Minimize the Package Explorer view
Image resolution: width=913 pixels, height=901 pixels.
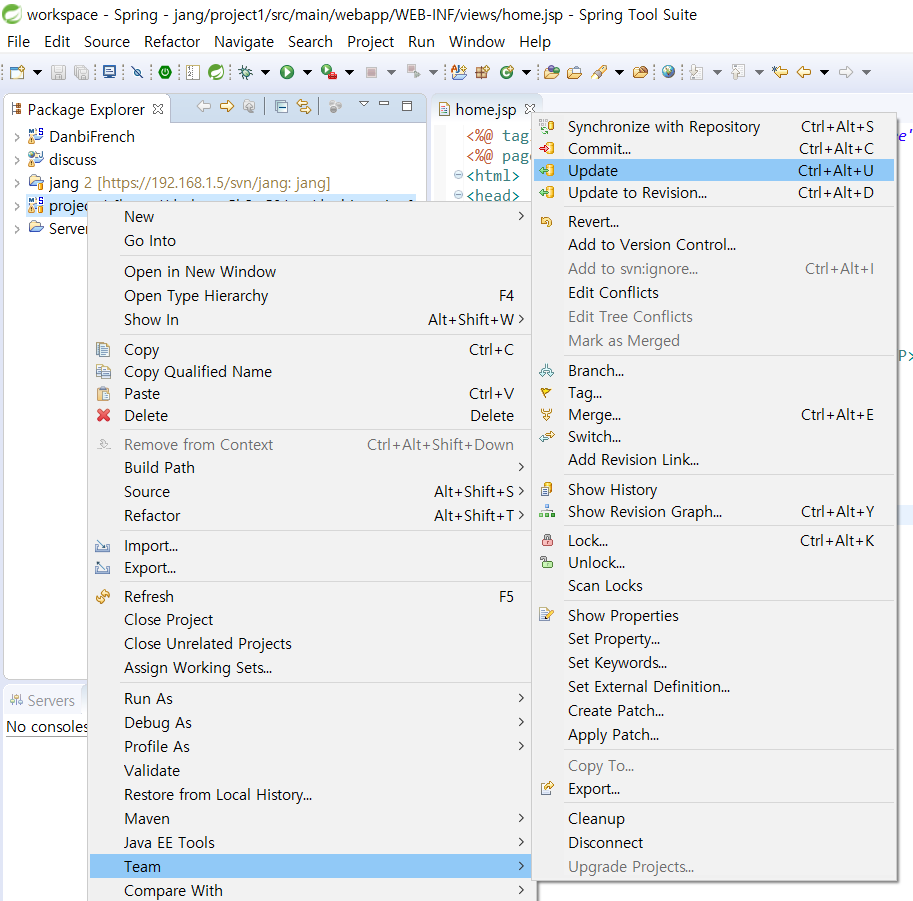384,104
